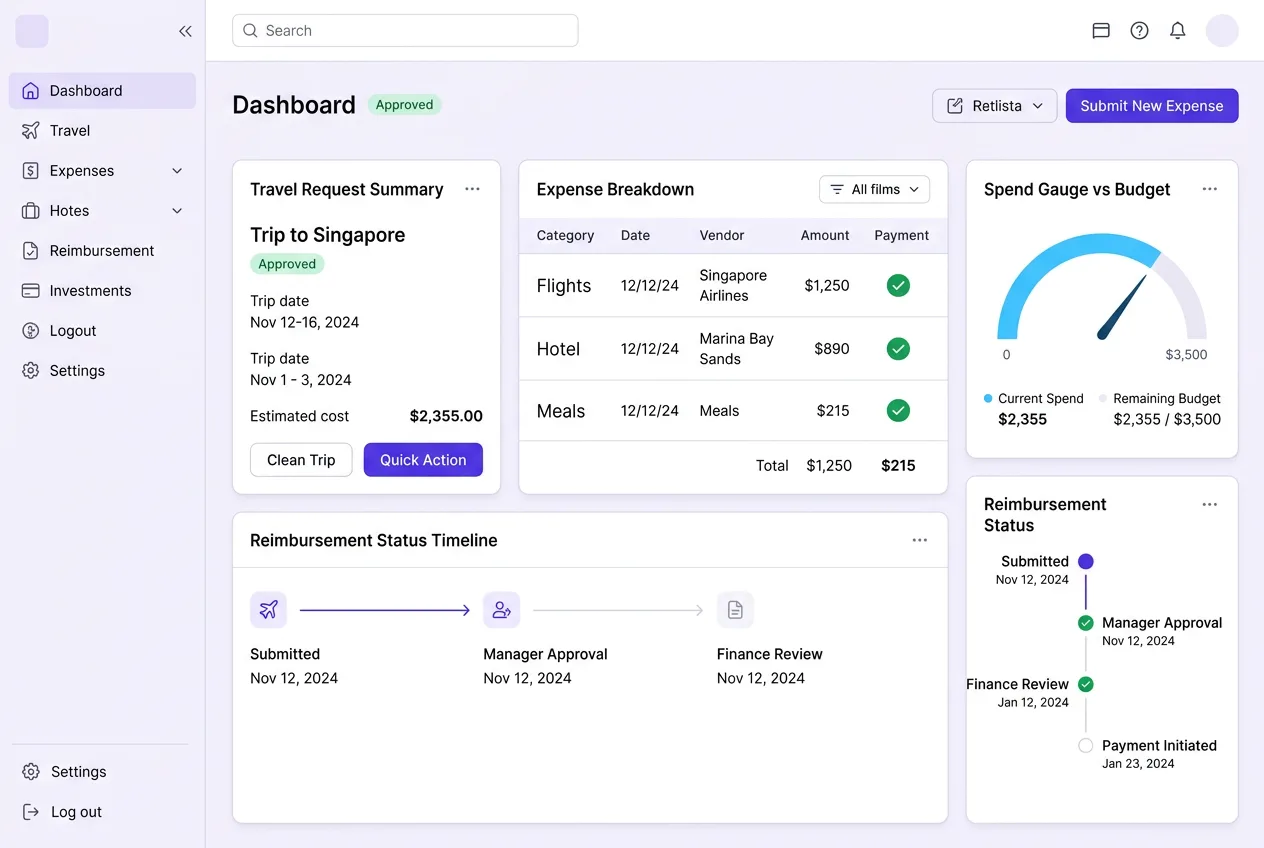1264x848 pixels.
Task: Expand the Expenses sidebar submenu
Action: tap(177, 171)
